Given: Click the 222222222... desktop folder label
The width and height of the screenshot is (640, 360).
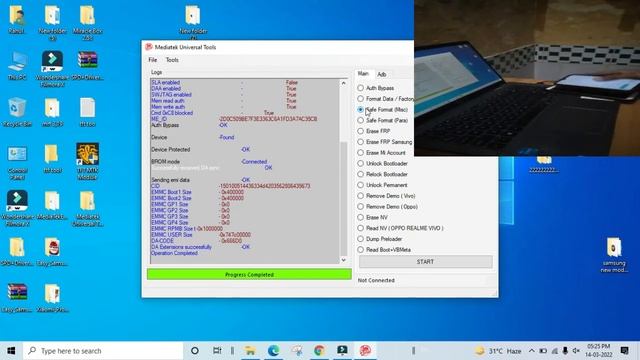Looking at the screenshot, I should tap(544, 170).
